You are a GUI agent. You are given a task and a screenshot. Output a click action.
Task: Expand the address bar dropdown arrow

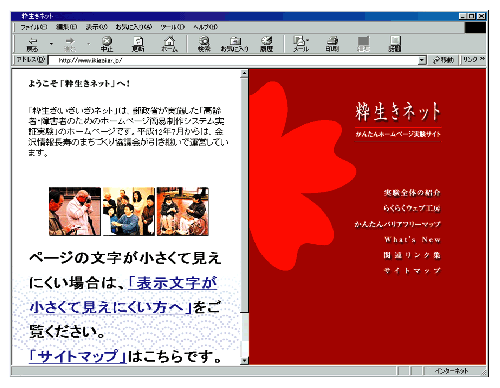point(422,60)
